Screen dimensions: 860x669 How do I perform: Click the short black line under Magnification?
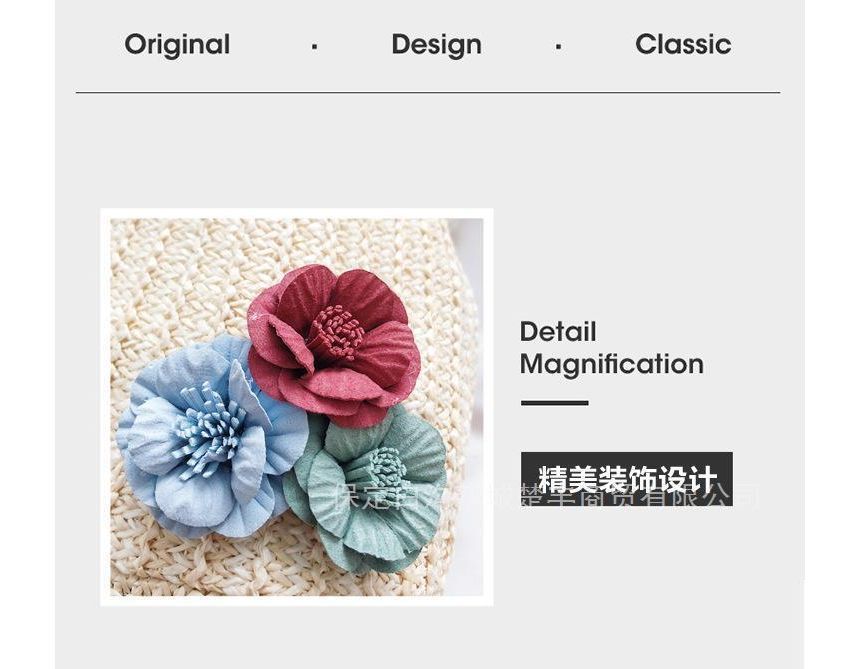(x=555, y=403)
